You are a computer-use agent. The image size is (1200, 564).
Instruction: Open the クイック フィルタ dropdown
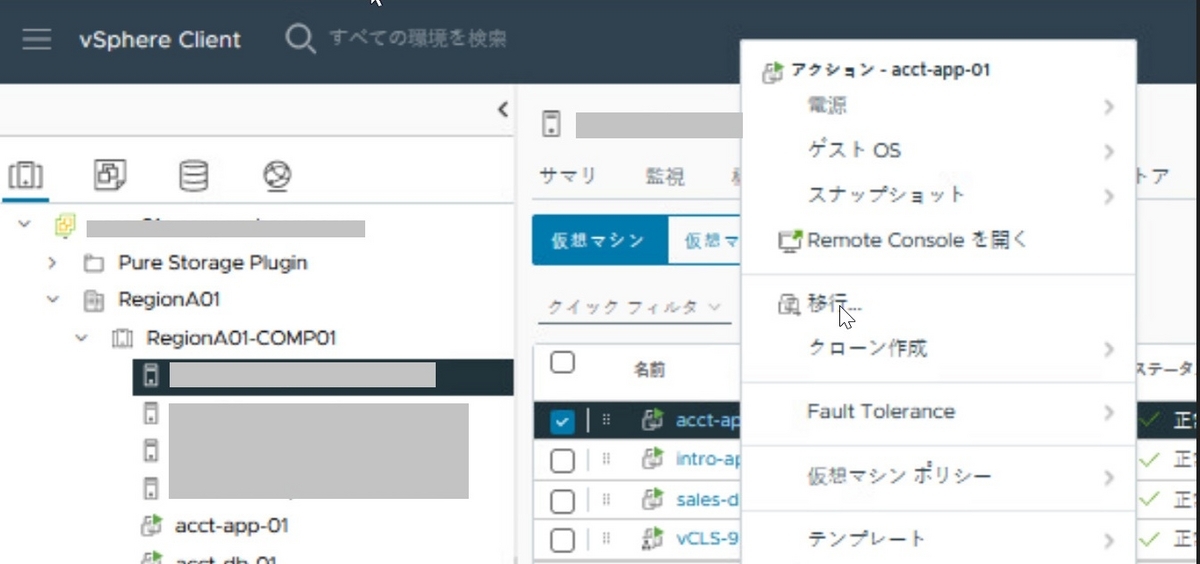(634, 308)
